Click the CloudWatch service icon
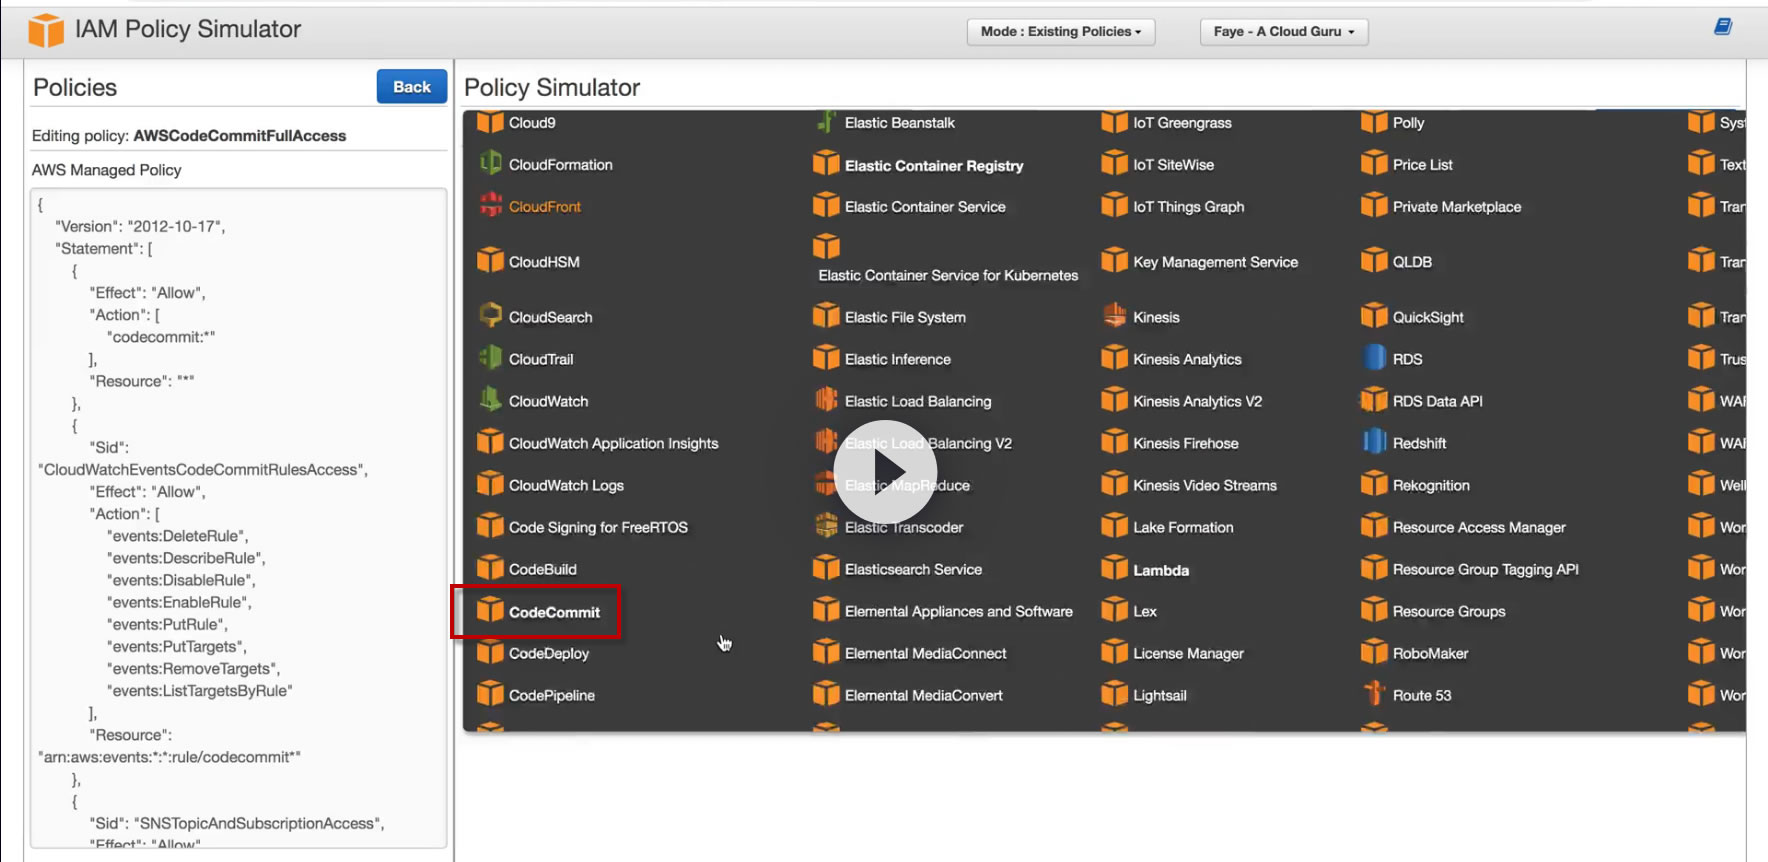 pos(490,400)
